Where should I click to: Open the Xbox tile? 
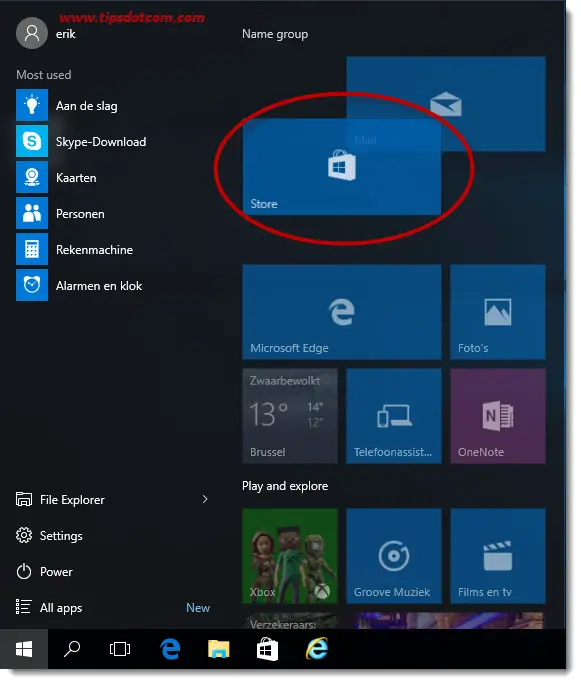pyautogui.click(x=290, y=556)
